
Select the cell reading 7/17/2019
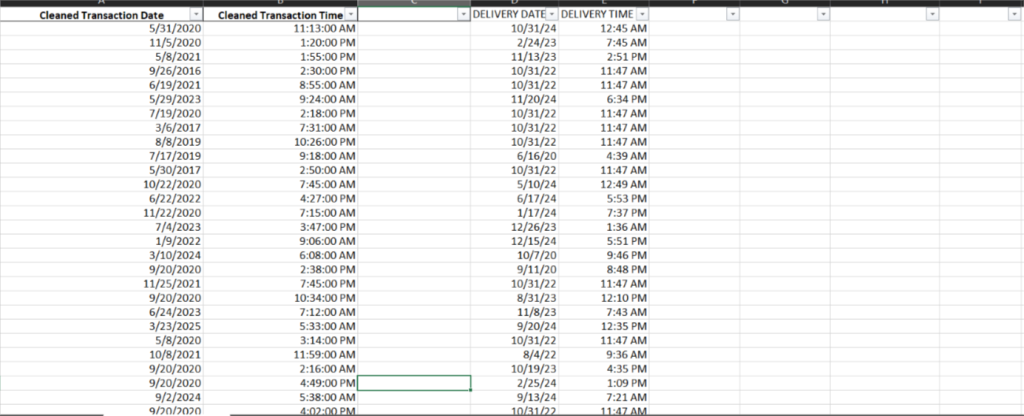pos(102,156)
